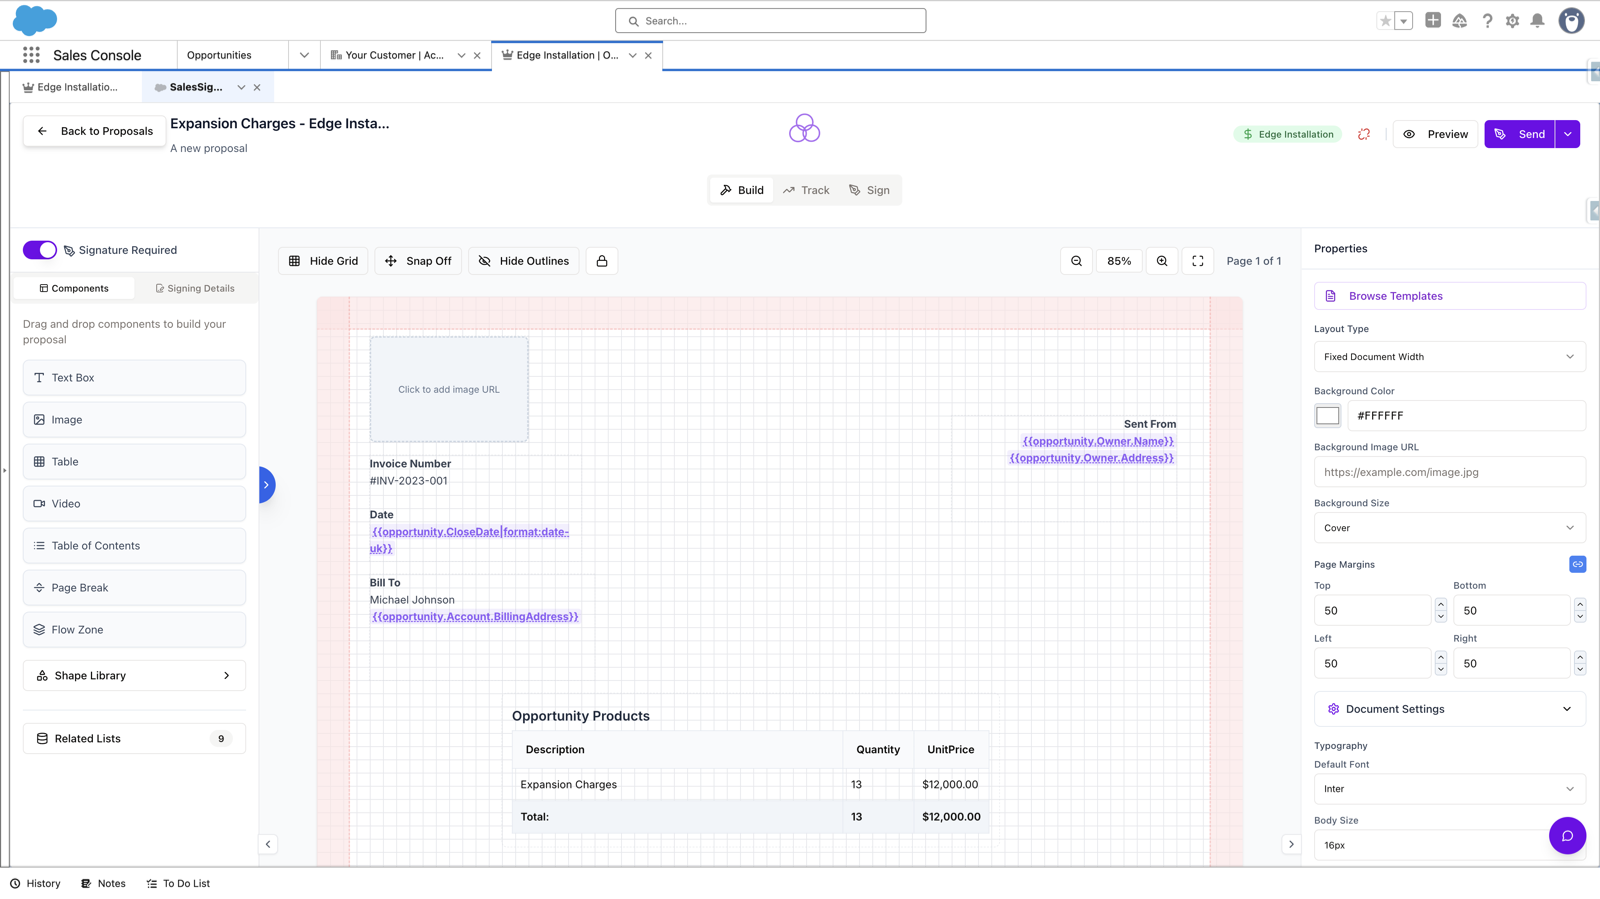
Task: Go back to Proposals
Action: pos(95,131)
